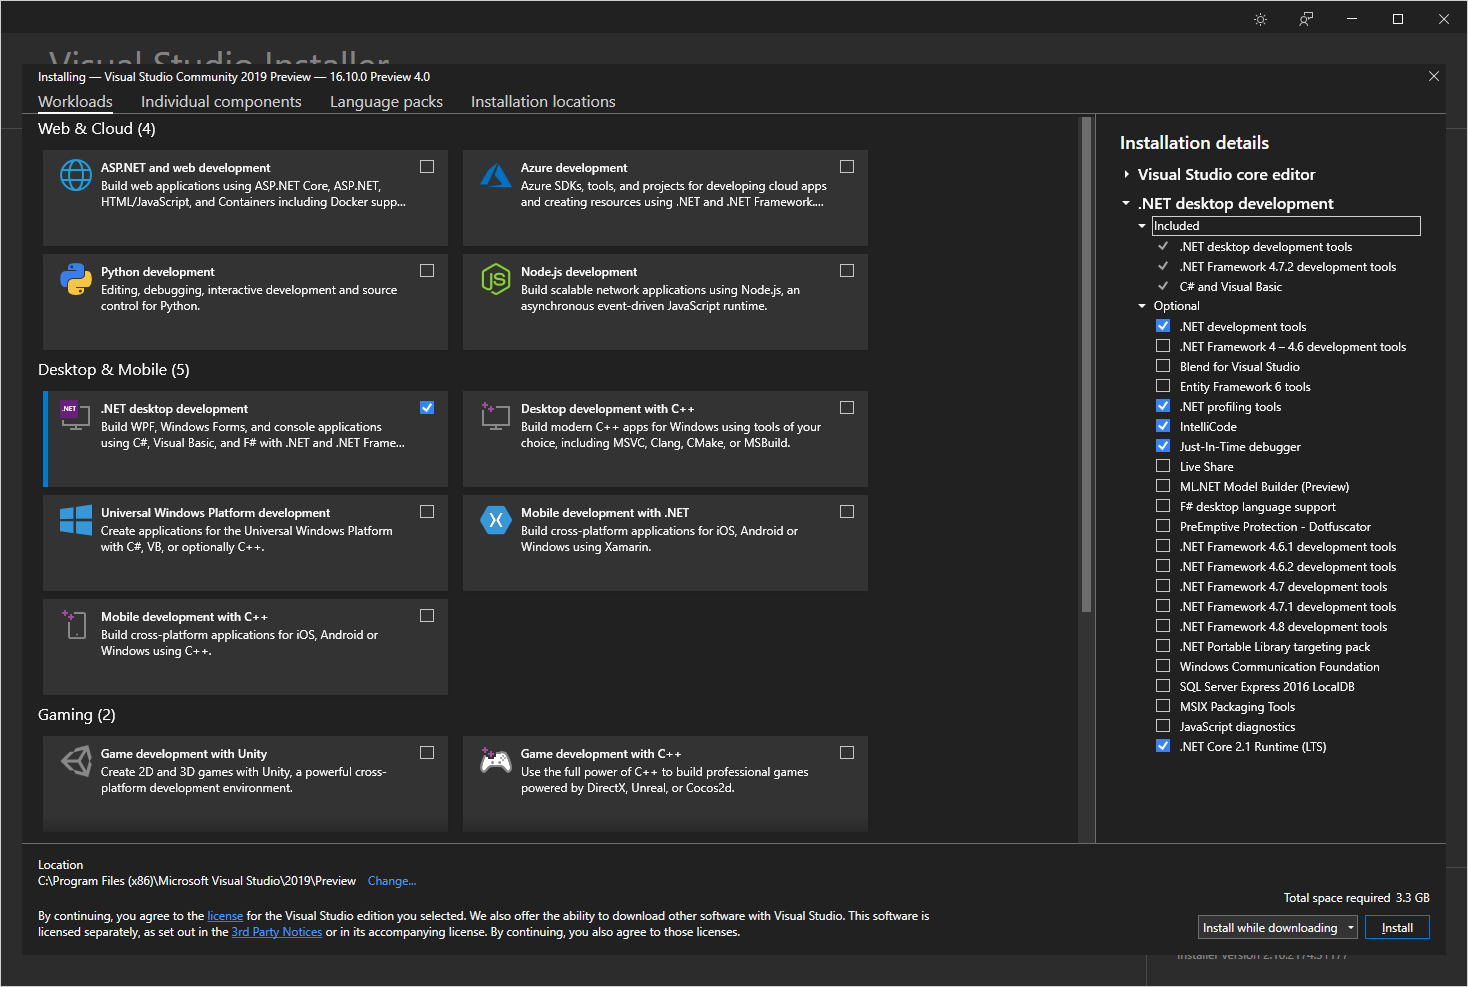Image resolution: width=1468 pixels, height=987 pixels.
Task: Select the Included text field
Action: [1286, 226]
